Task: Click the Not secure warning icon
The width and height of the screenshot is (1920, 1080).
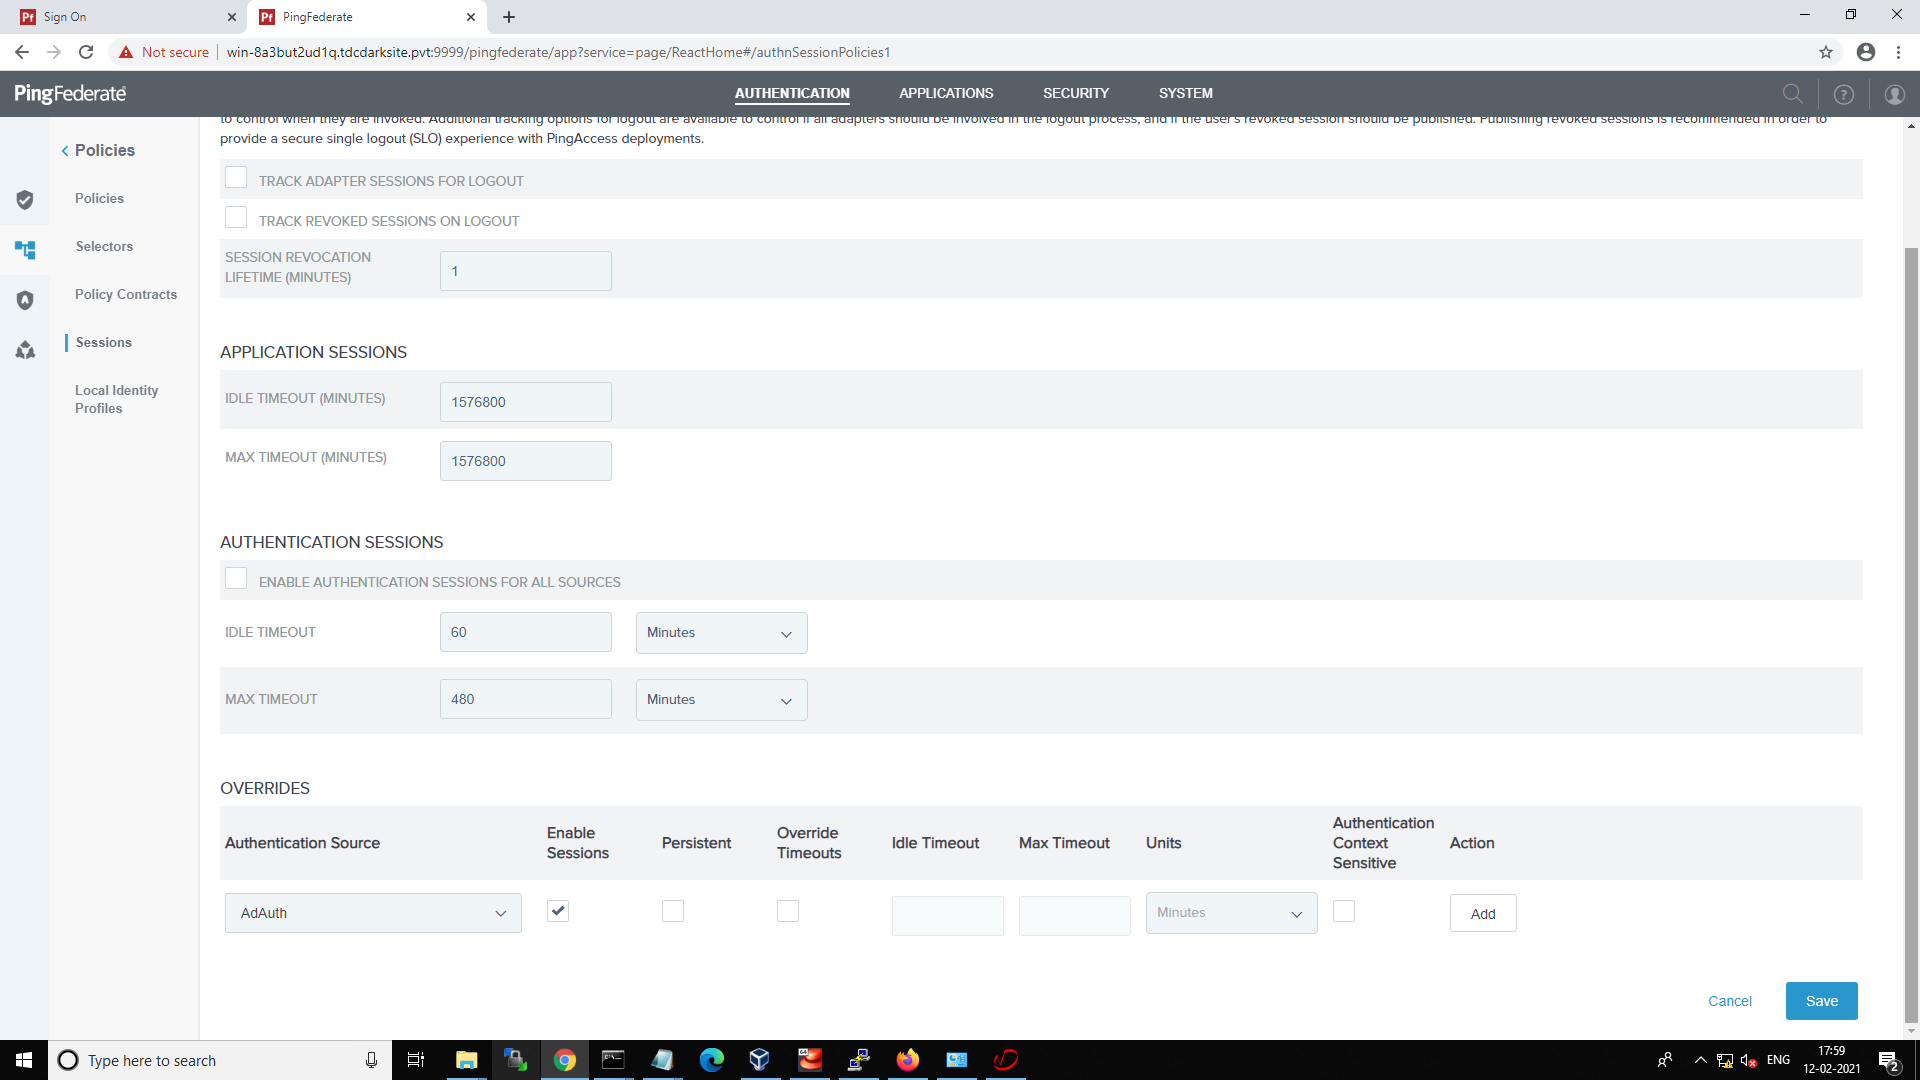Action: pos(126,52)
